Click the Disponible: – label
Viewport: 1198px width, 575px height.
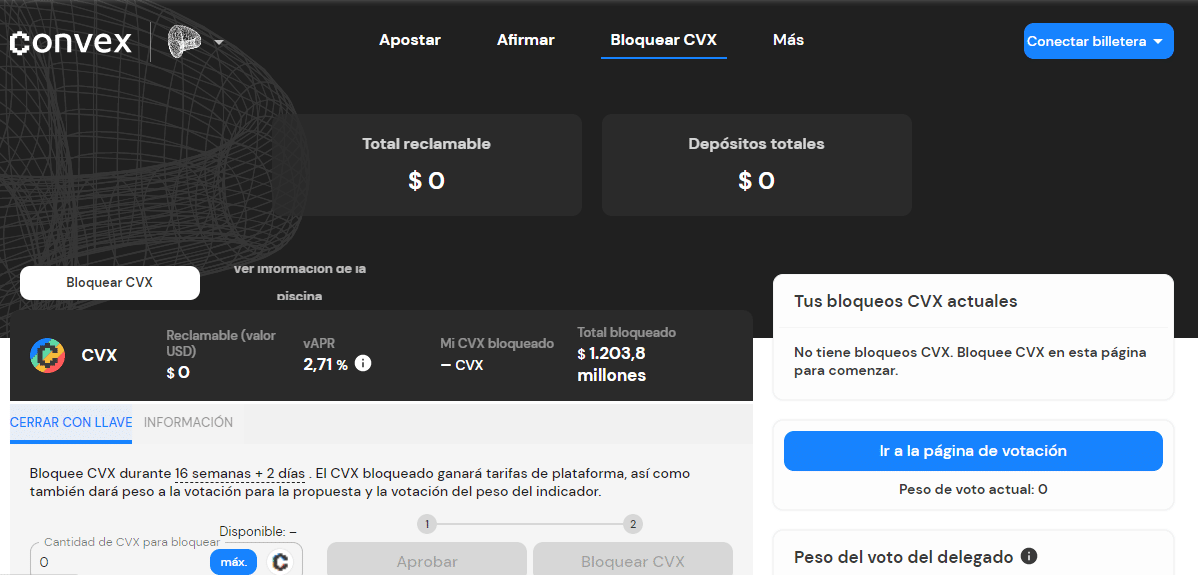point(257,531)
